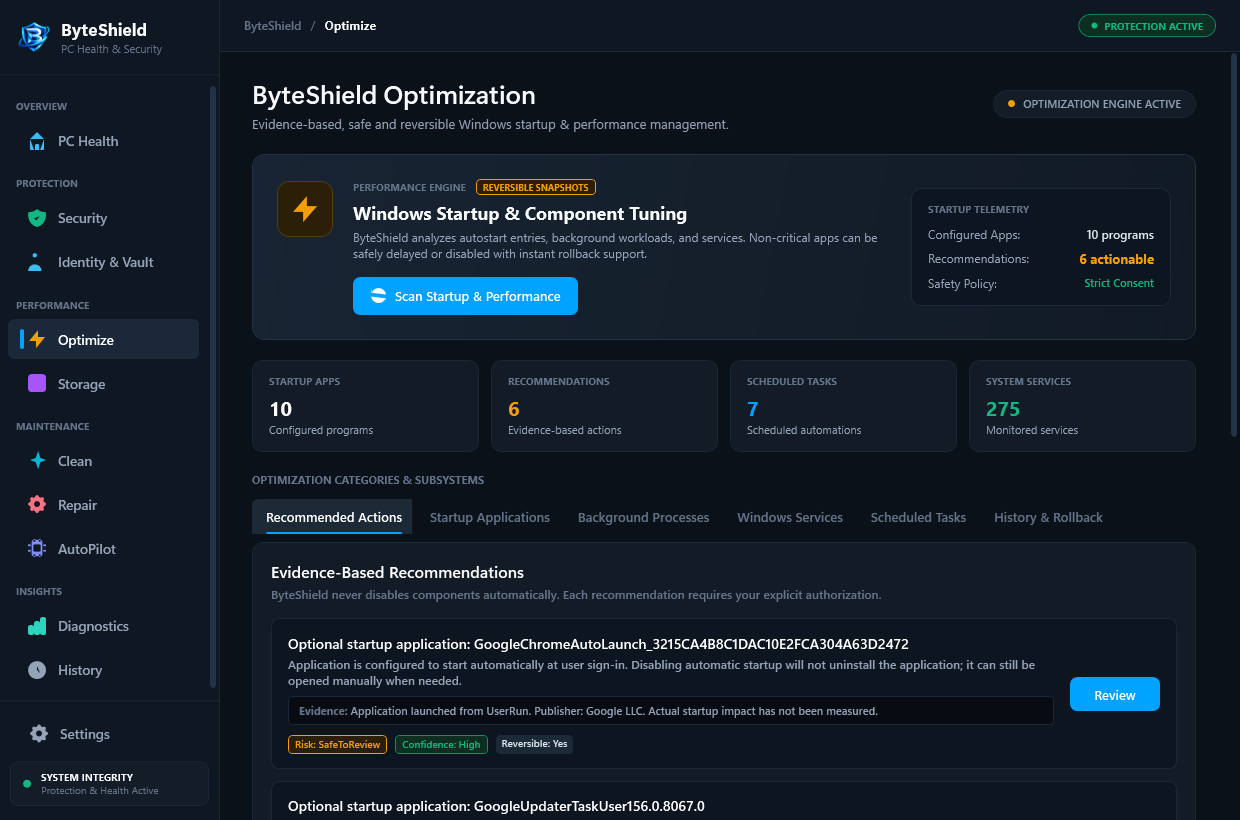The height and width of the screenshot is (820, 1240).
Task: Click the 'Strict Consent' safety policy value
Action: coord(1119,283)
